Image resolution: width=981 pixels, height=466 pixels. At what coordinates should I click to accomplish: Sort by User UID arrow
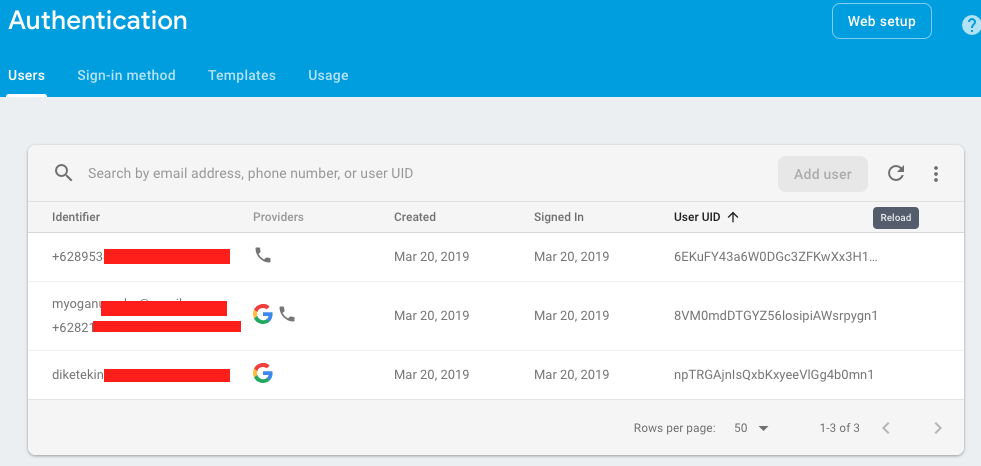pyautogui.click(x=733, y=216)
